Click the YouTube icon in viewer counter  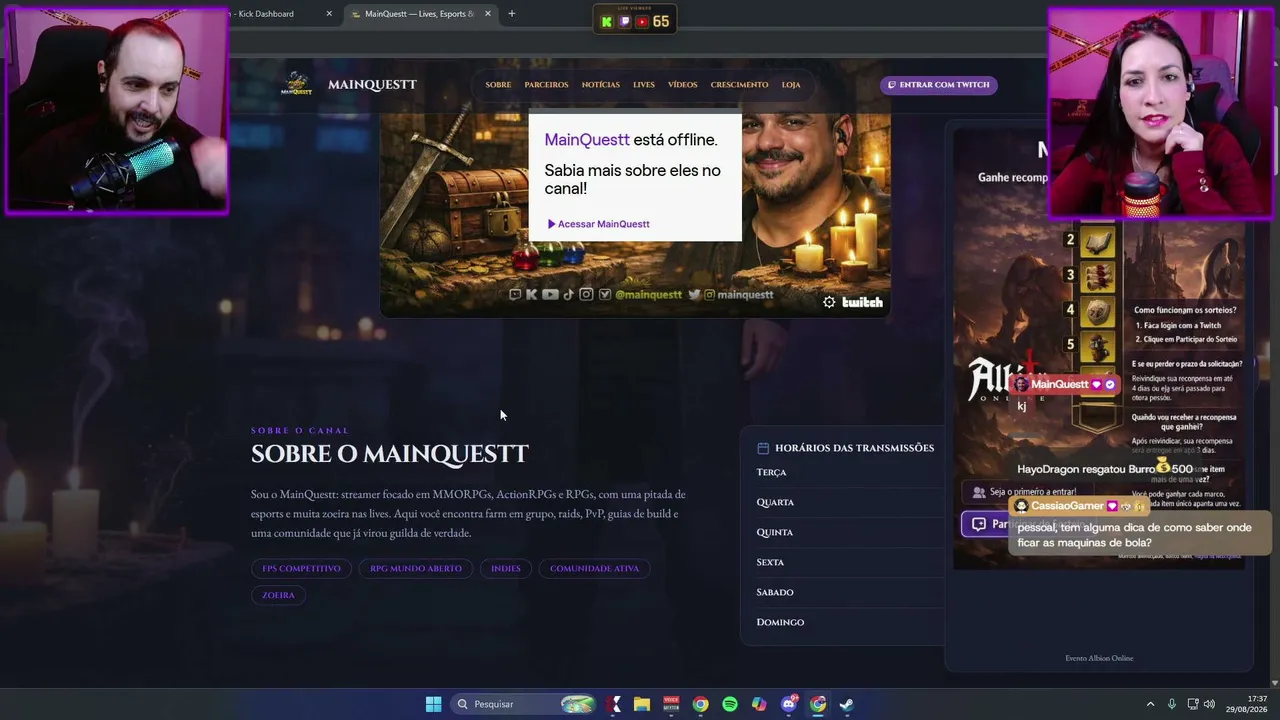(x=642, y=22)
